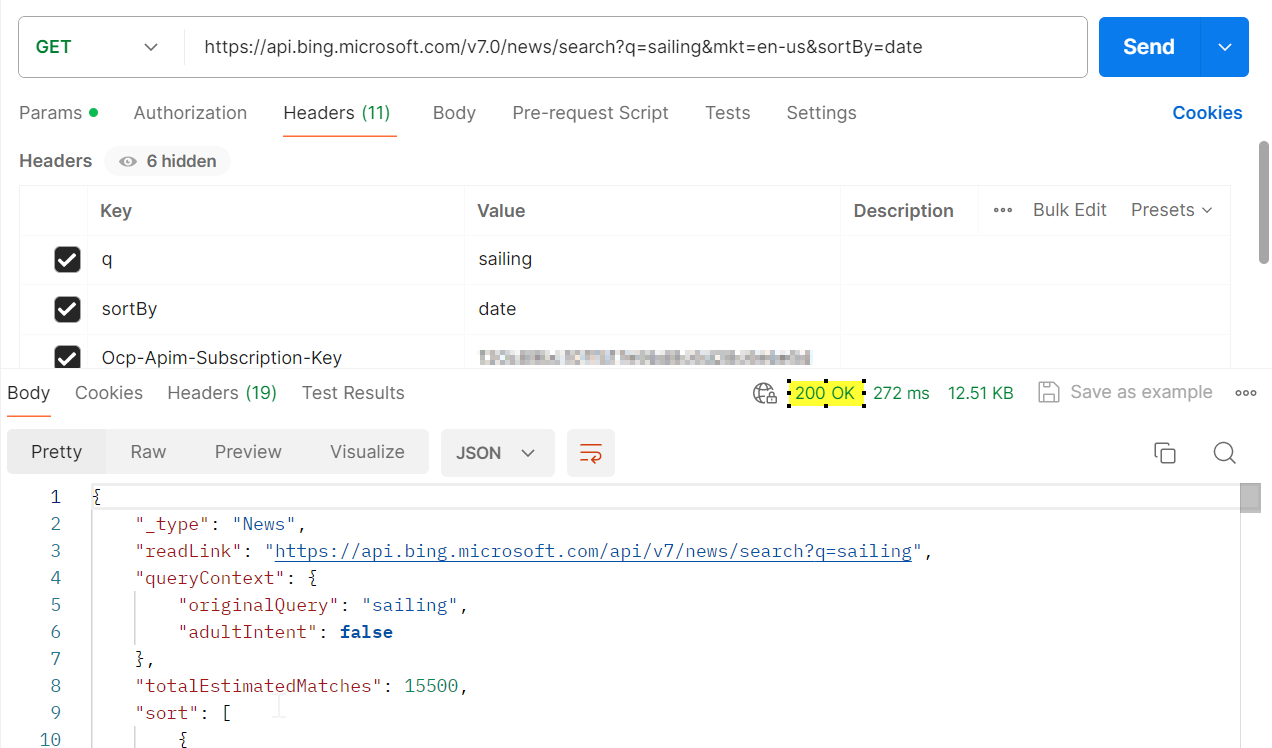Click the network globe lock icon
This screenshot has height=748, width=1272.
coord(765,393)
